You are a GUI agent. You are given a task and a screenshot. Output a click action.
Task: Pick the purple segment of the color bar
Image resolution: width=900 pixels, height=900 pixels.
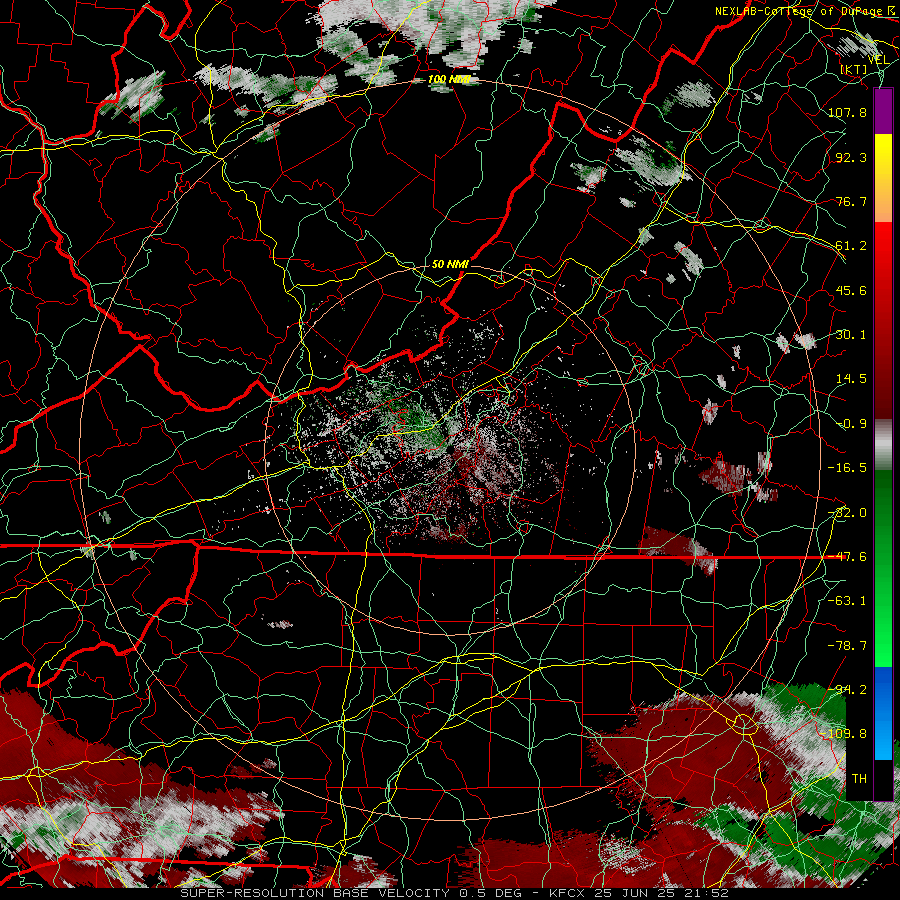[883, 111]
